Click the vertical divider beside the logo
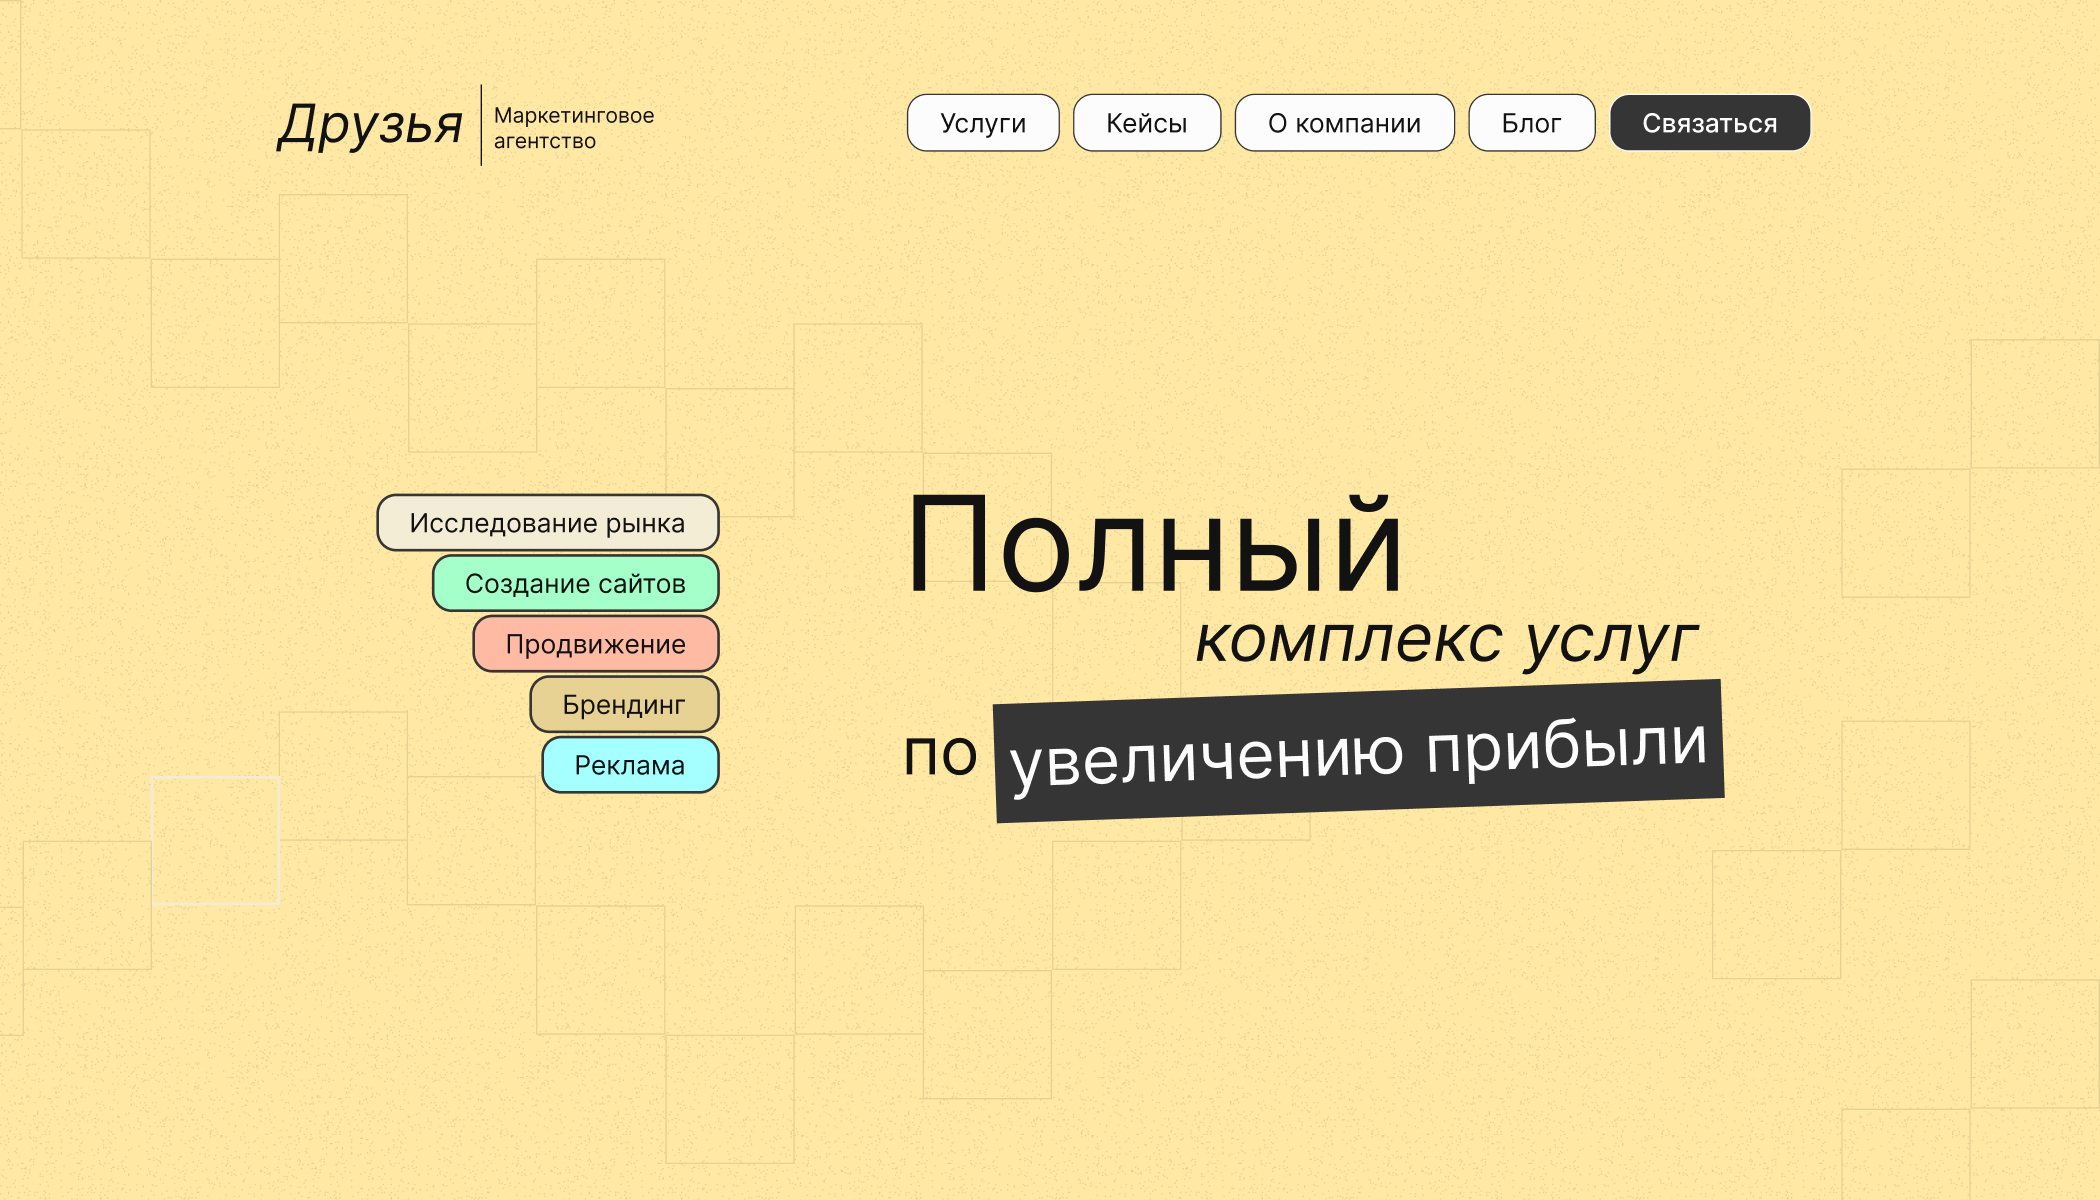The width and height of the screenshot is (2100, 1200). point(481,125)
